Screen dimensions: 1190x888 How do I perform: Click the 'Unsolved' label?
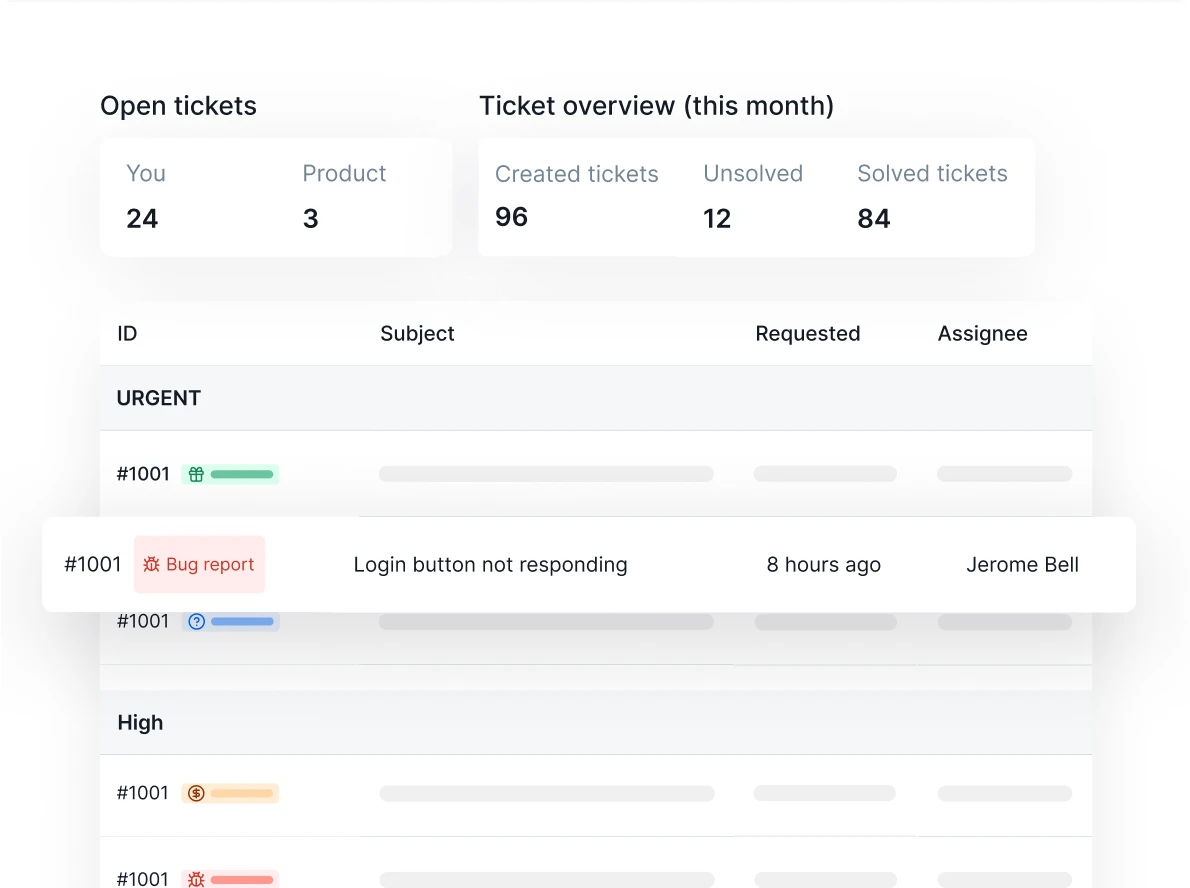pyautogui.click(x=753, y=174)
